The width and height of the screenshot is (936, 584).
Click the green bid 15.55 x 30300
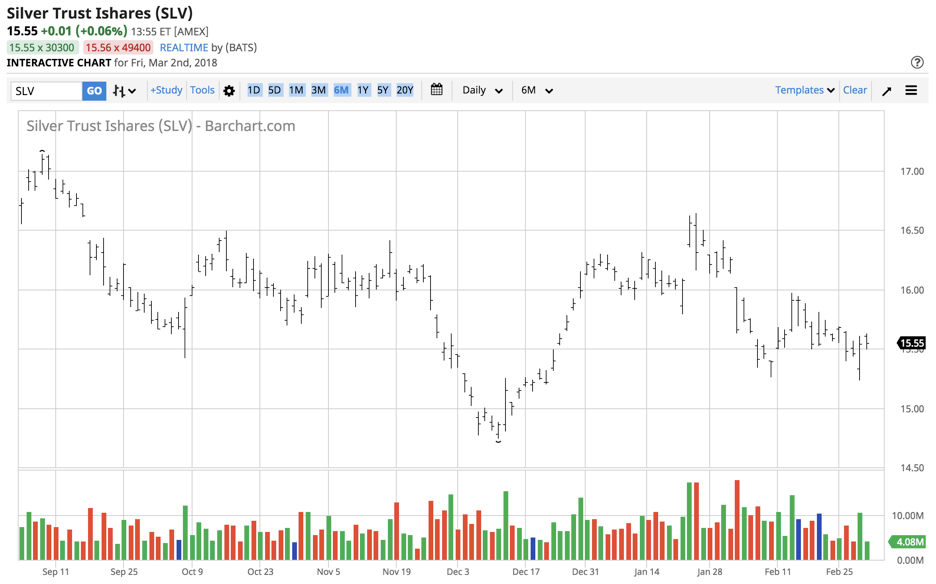[42, 47]
